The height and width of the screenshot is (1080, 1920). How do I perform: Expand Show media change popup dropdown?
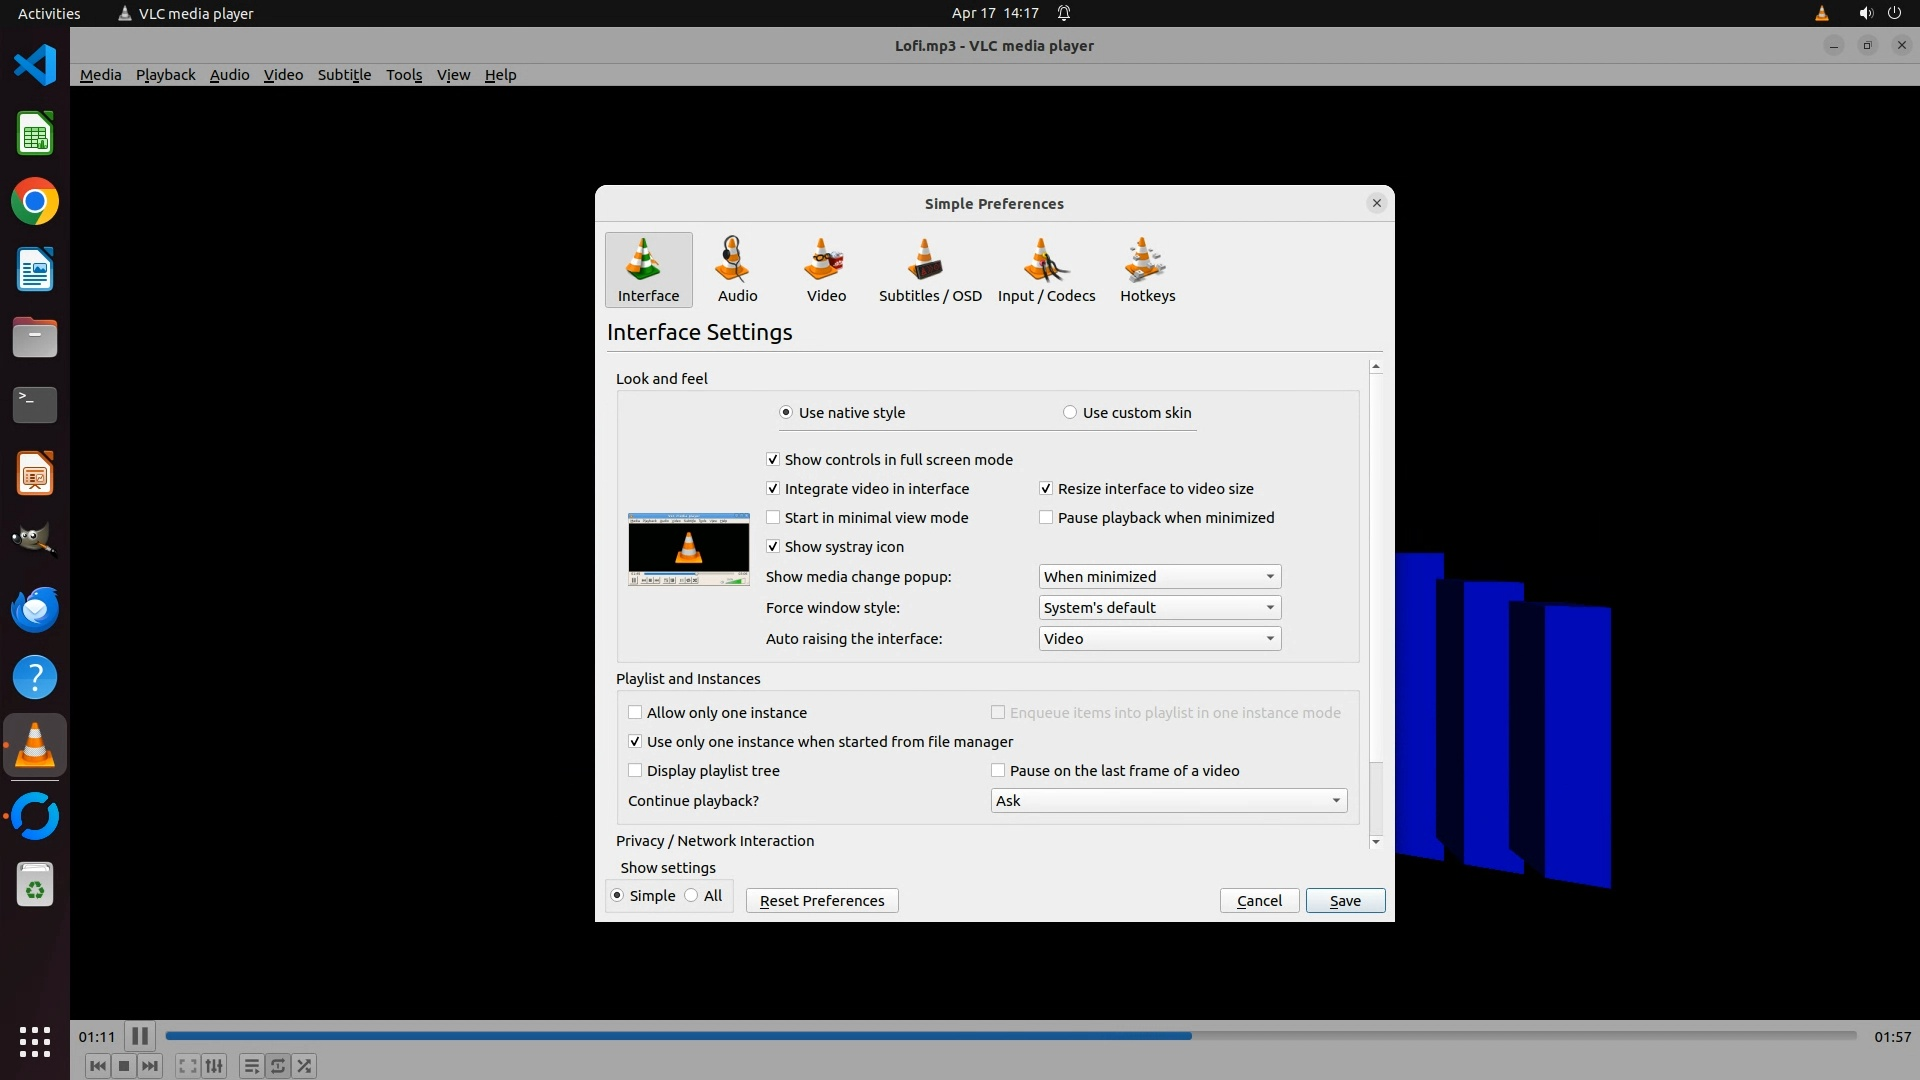[x=1159, y=577]
